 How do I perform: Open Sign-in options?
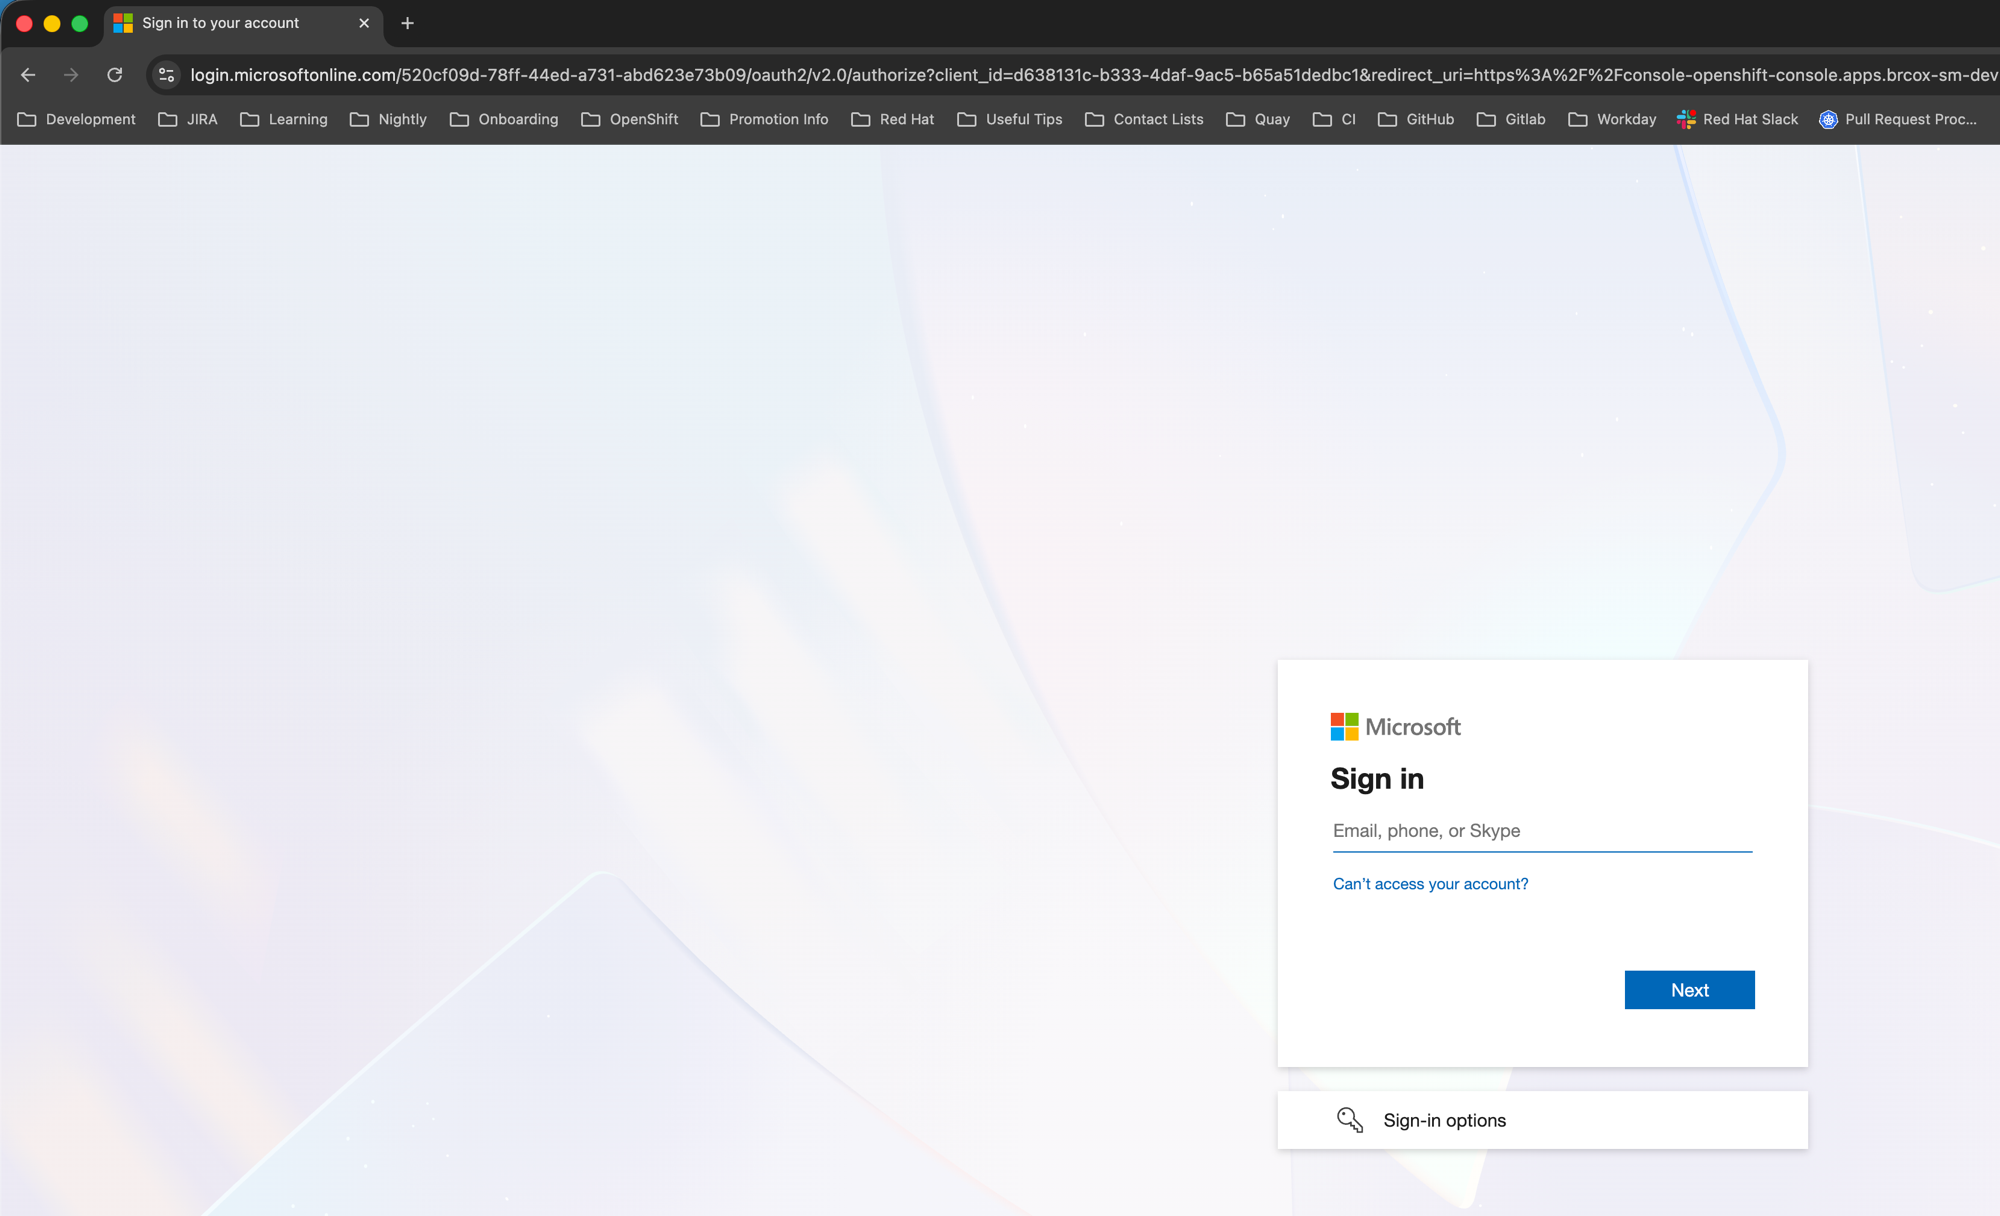pos(1542,1120)
